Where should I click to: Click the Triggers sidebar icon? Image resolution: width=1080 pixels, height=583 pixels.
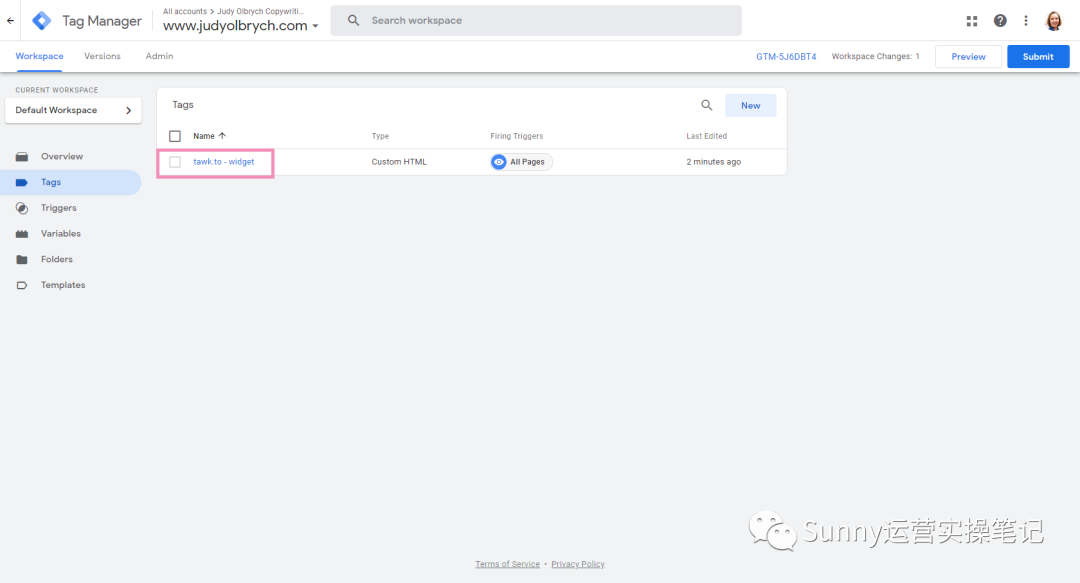click(x=22, y=208)
